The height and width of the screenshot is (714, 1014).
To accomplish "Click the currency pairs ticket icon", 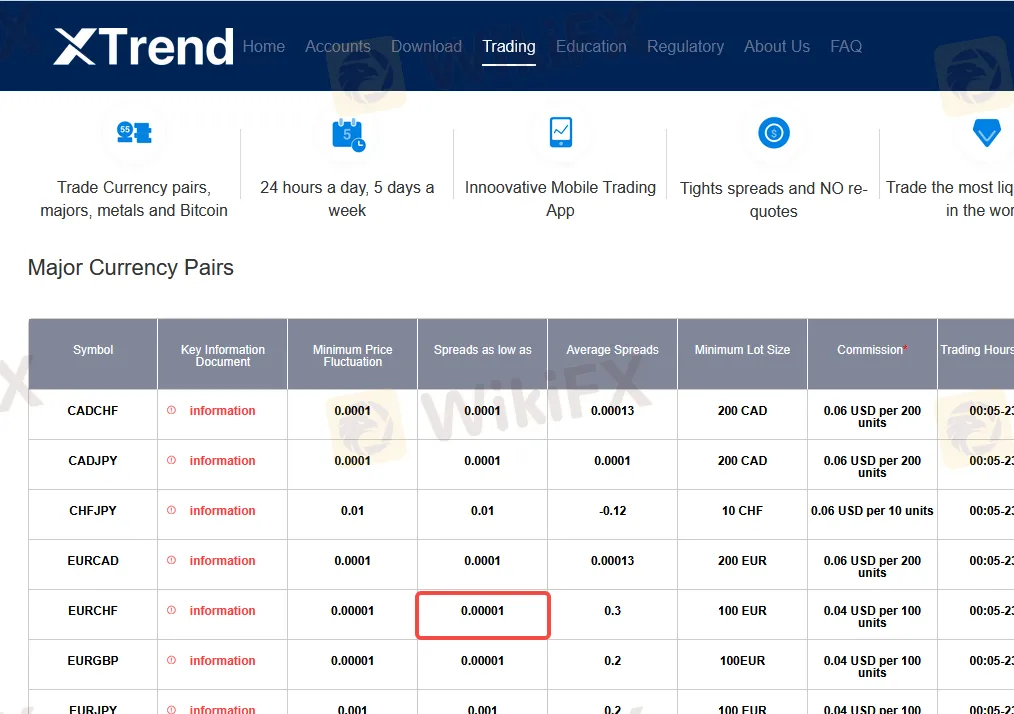I will pos(134,133).
